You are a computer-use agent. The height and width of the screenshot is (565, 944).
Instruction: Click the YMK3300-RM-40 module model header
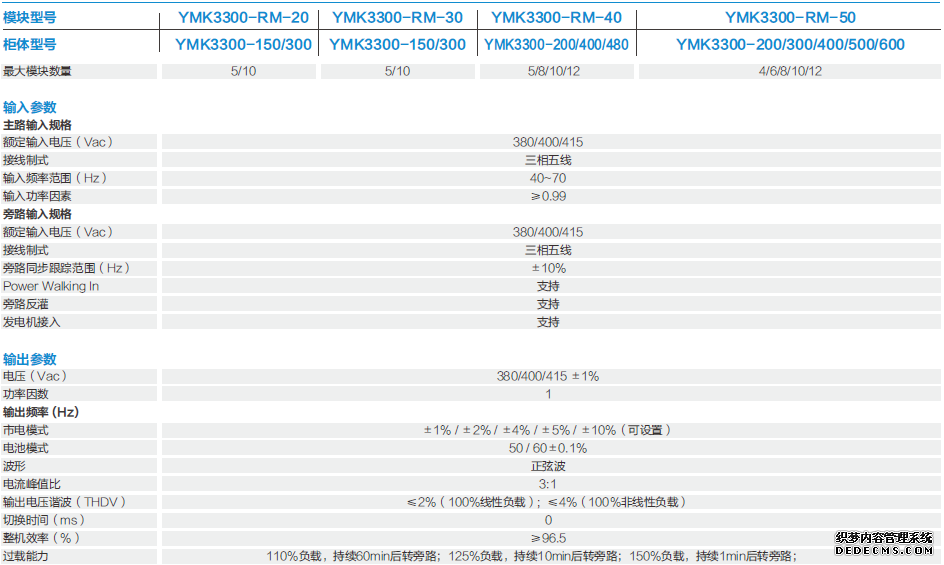click(x=557, y=17)
